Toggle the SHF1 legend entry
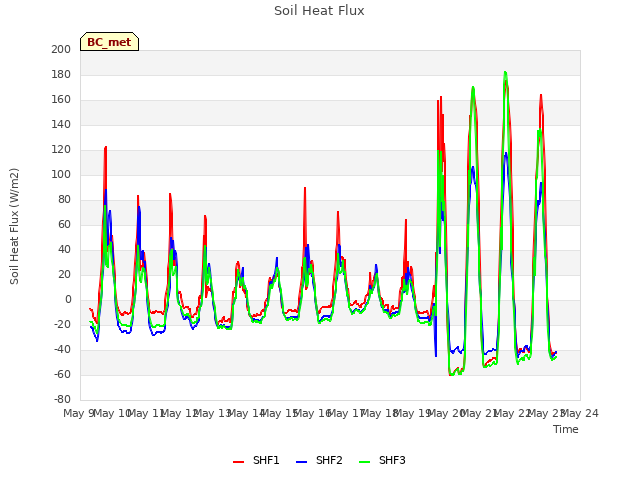The image size is (640, 480). [x=256, y=460]
